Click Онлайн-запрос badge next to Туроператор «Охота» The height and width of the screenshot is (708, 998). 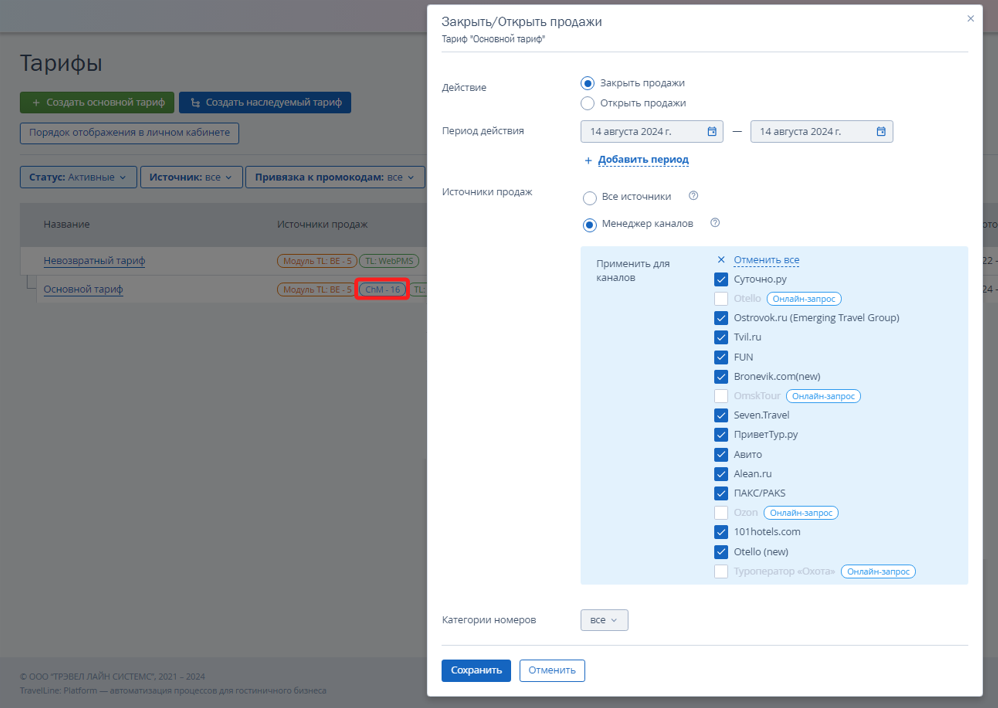878,572
